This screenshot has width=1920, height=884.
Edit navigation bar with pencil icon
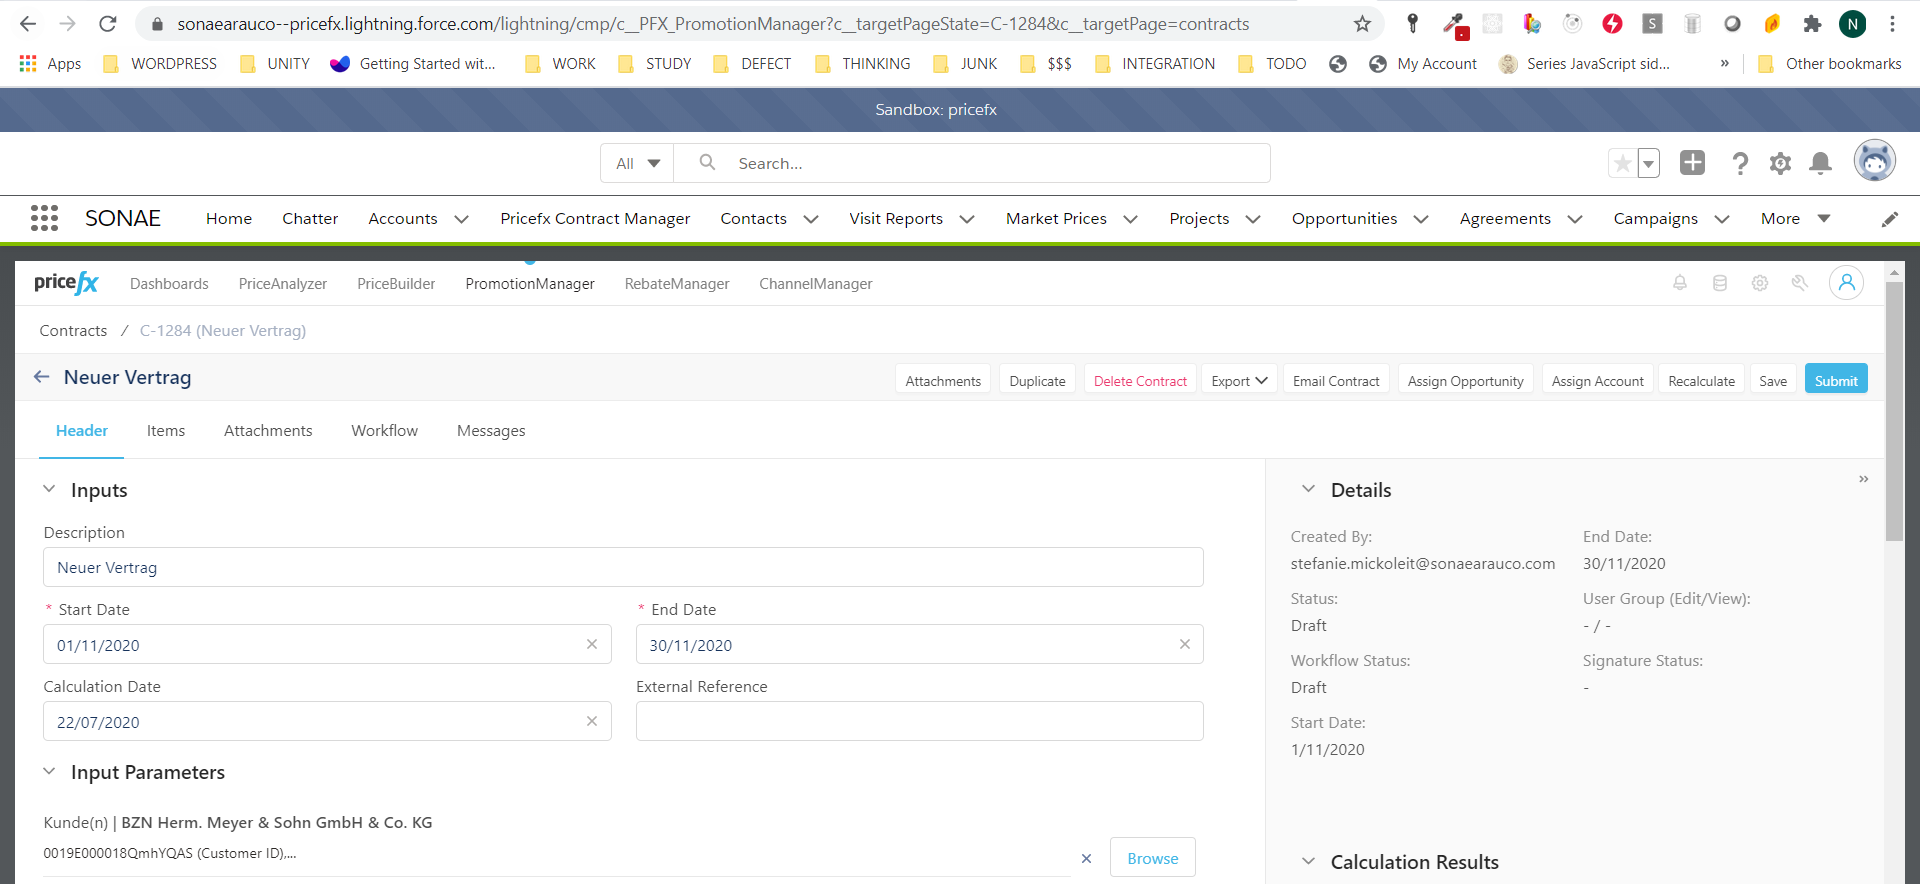(x=1889, y=219)
